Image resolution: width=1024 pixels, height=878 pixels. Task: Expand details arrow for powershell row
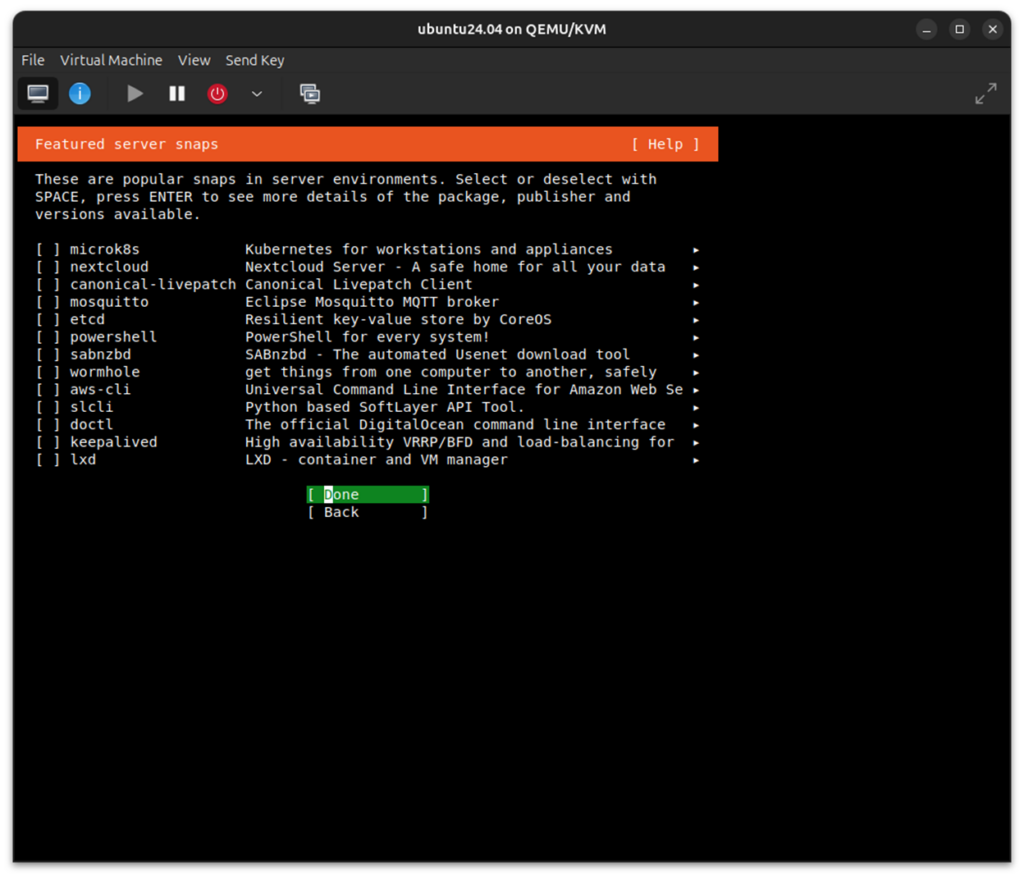(696, 338)
